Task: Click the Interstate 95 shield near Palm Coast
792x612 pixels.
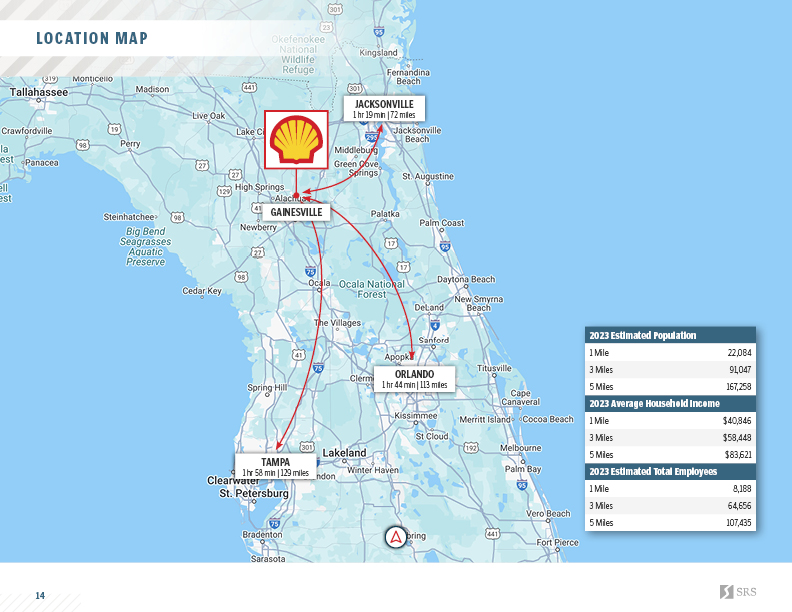Action: (445, 246)
